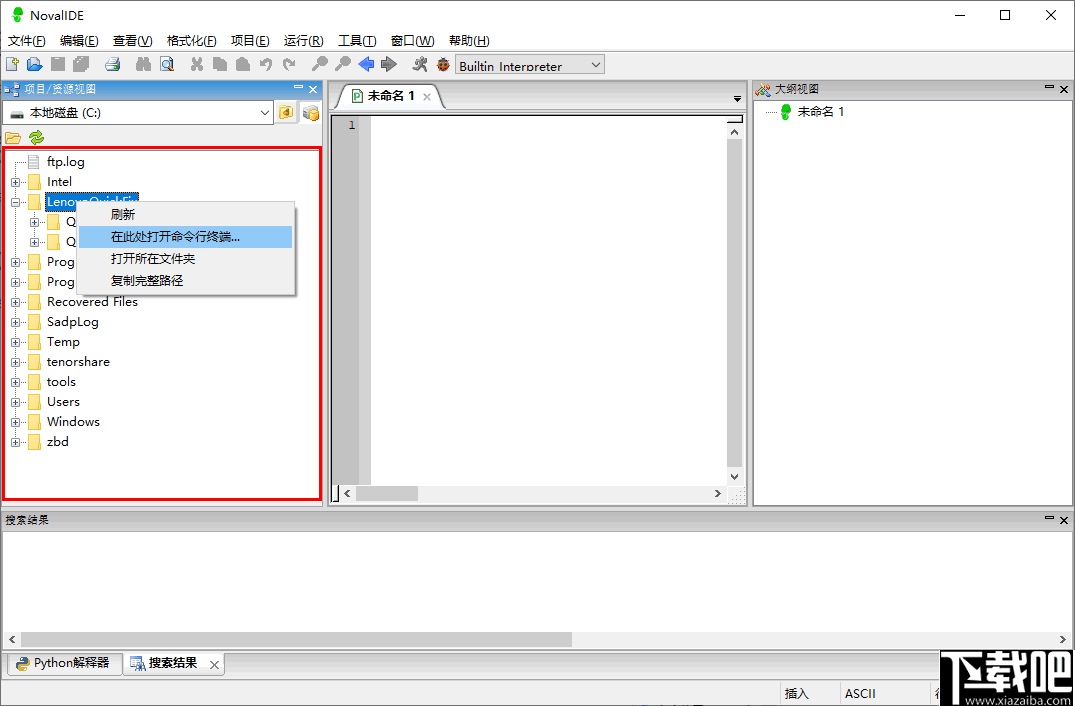
Task: Switch to the 搜索结果 bottom tab
Action: tap(173, 663)
